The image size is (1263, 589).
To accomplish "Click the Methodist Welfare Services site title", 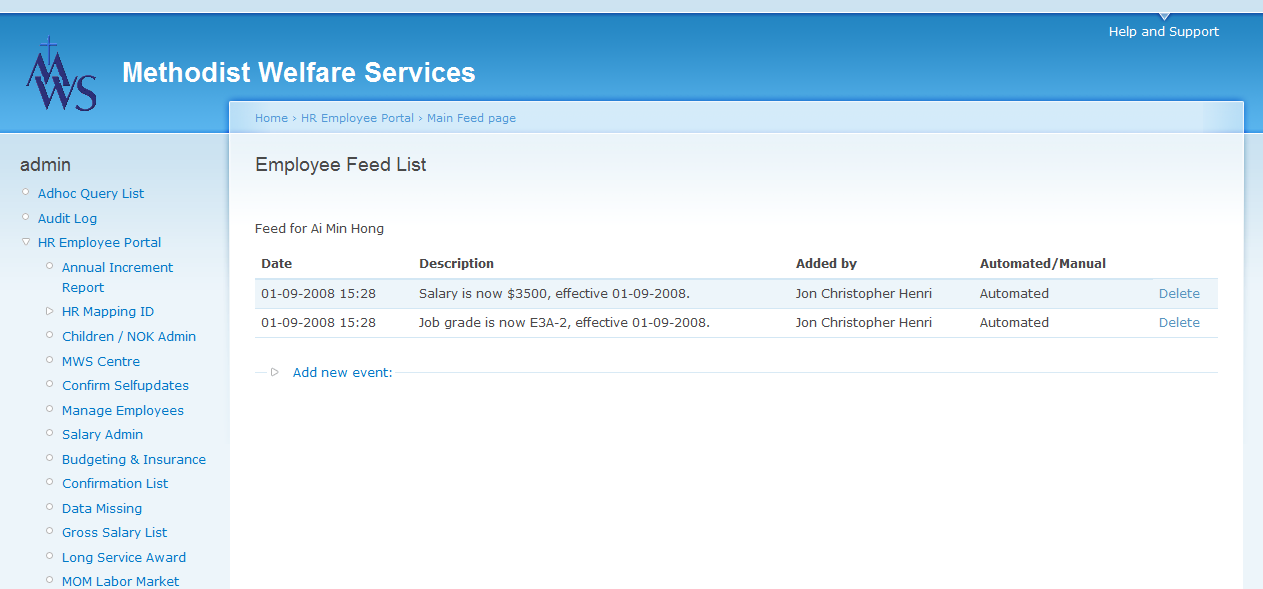I will click(x=299, y=73).
